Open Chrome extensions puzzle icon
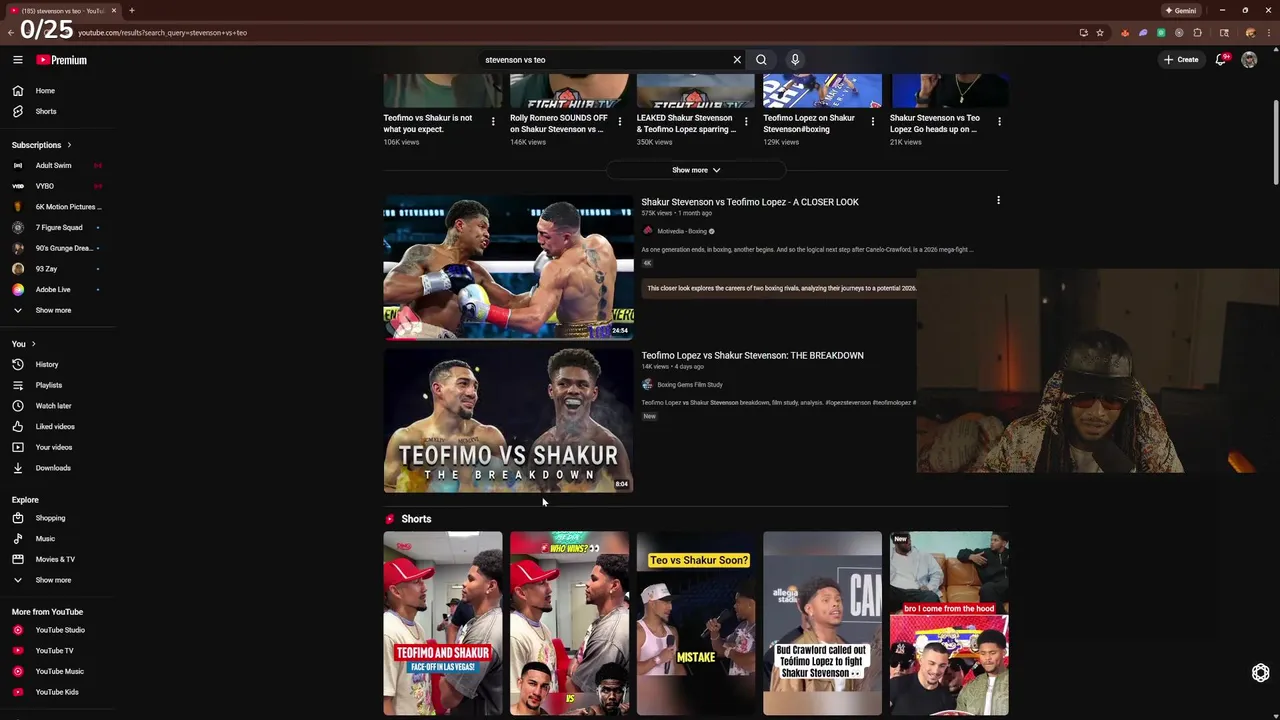The height and width of the screenshot is (720, 1280). pyautogui.click(x=1197, y=32)
